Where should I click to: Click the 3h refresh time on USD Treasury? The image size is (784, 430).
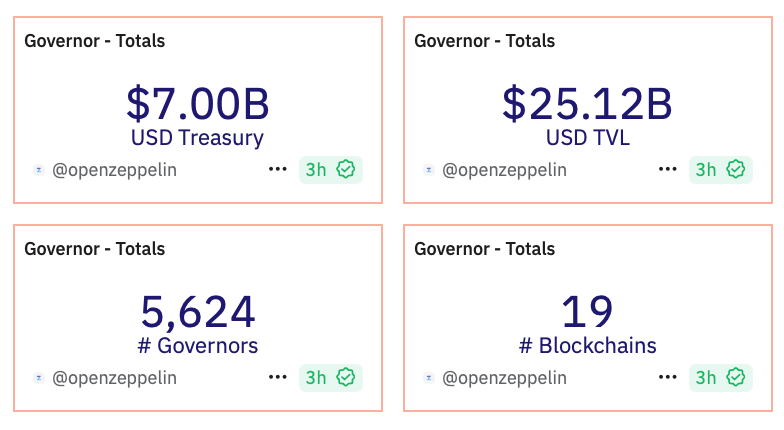point(316,170)
